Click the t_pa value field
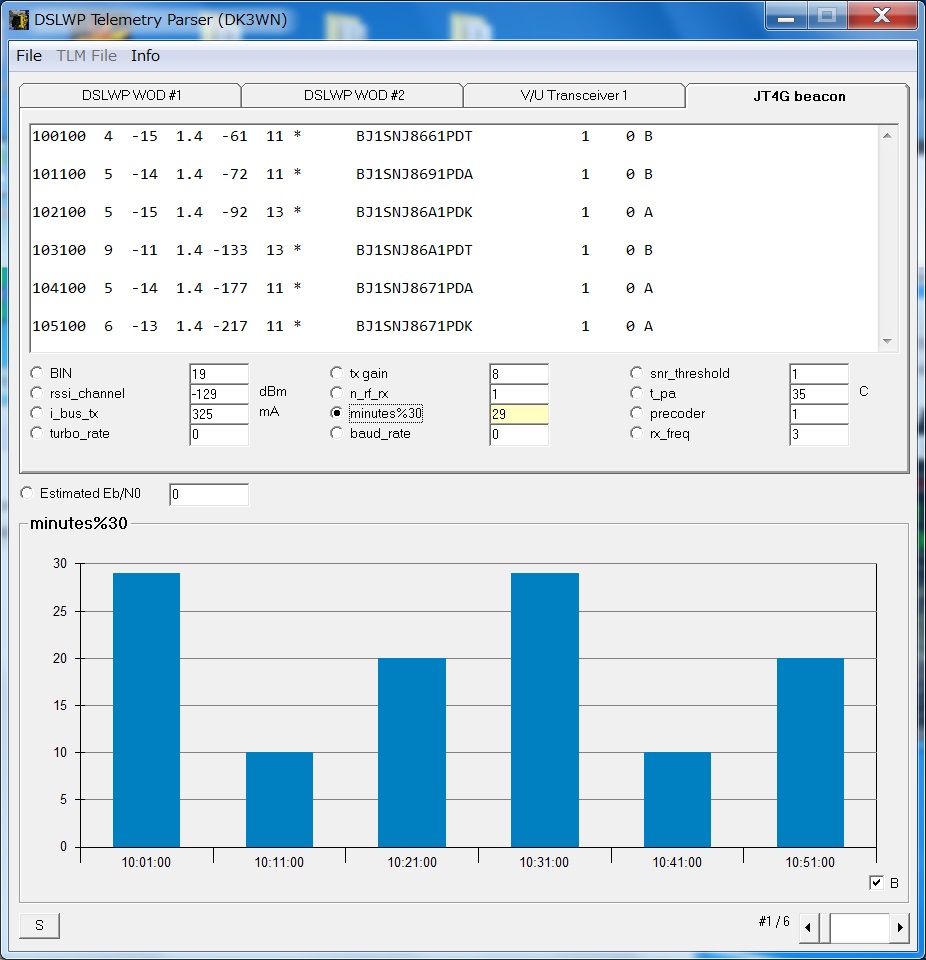The width and height of the screenshot is (926, 960). click(819, 394)
